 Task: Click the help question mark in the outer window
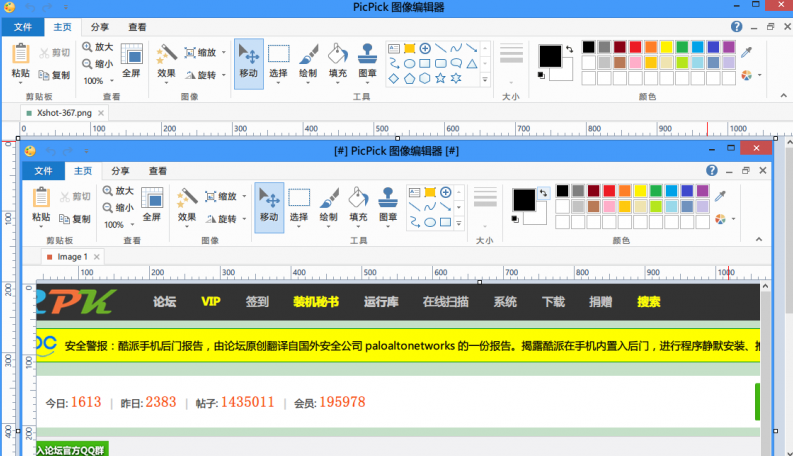pos(736,27)
